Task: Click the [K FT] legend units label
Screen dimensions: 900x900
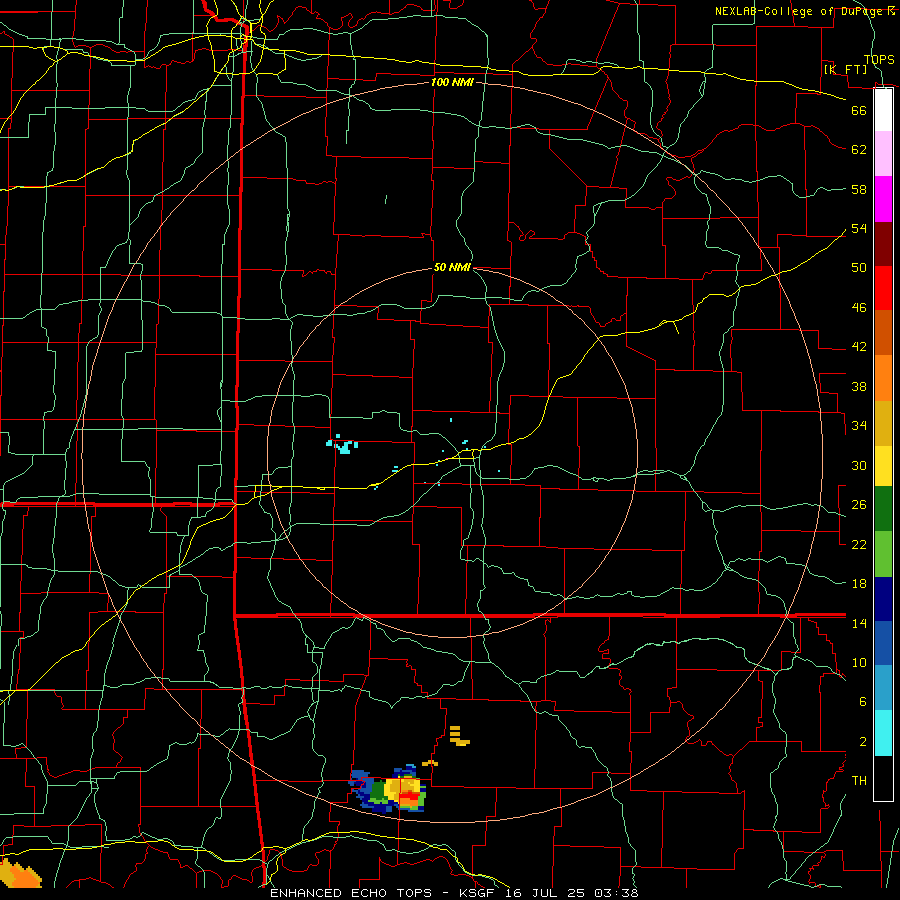Action: (845, 69)
